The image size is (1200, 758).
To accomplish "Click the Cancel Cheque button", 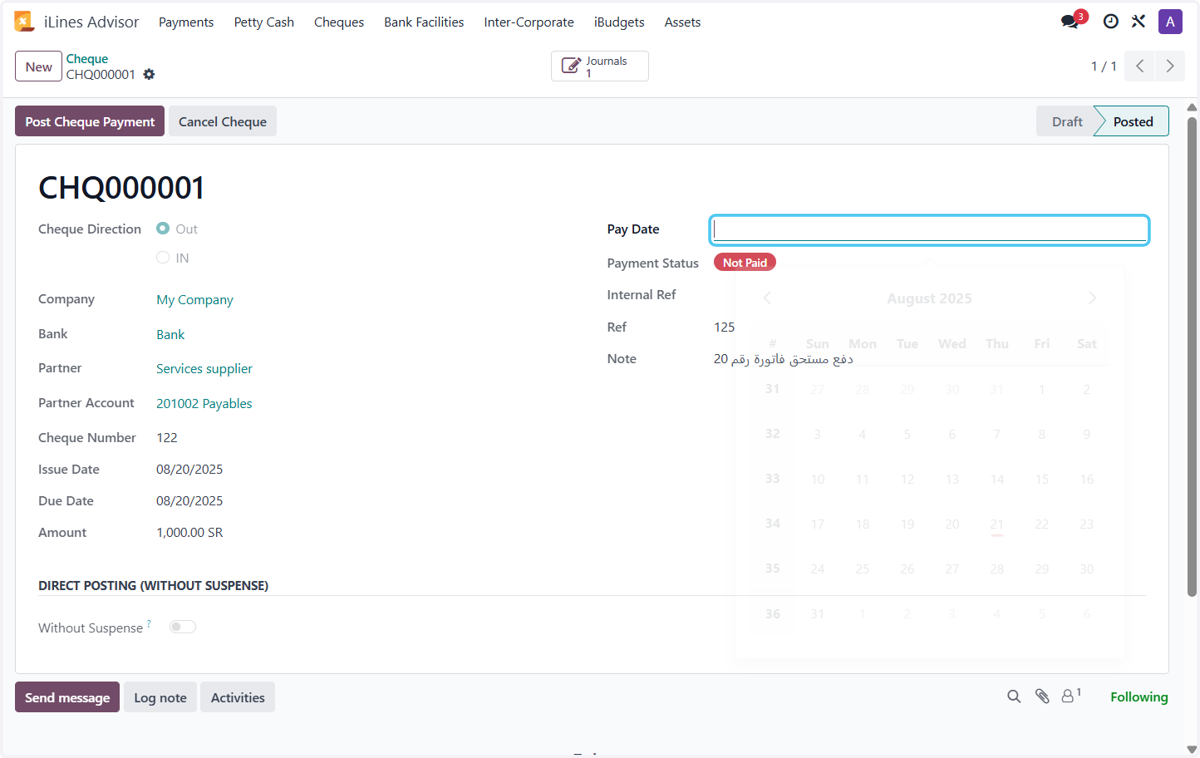I will tap(223, 122).
